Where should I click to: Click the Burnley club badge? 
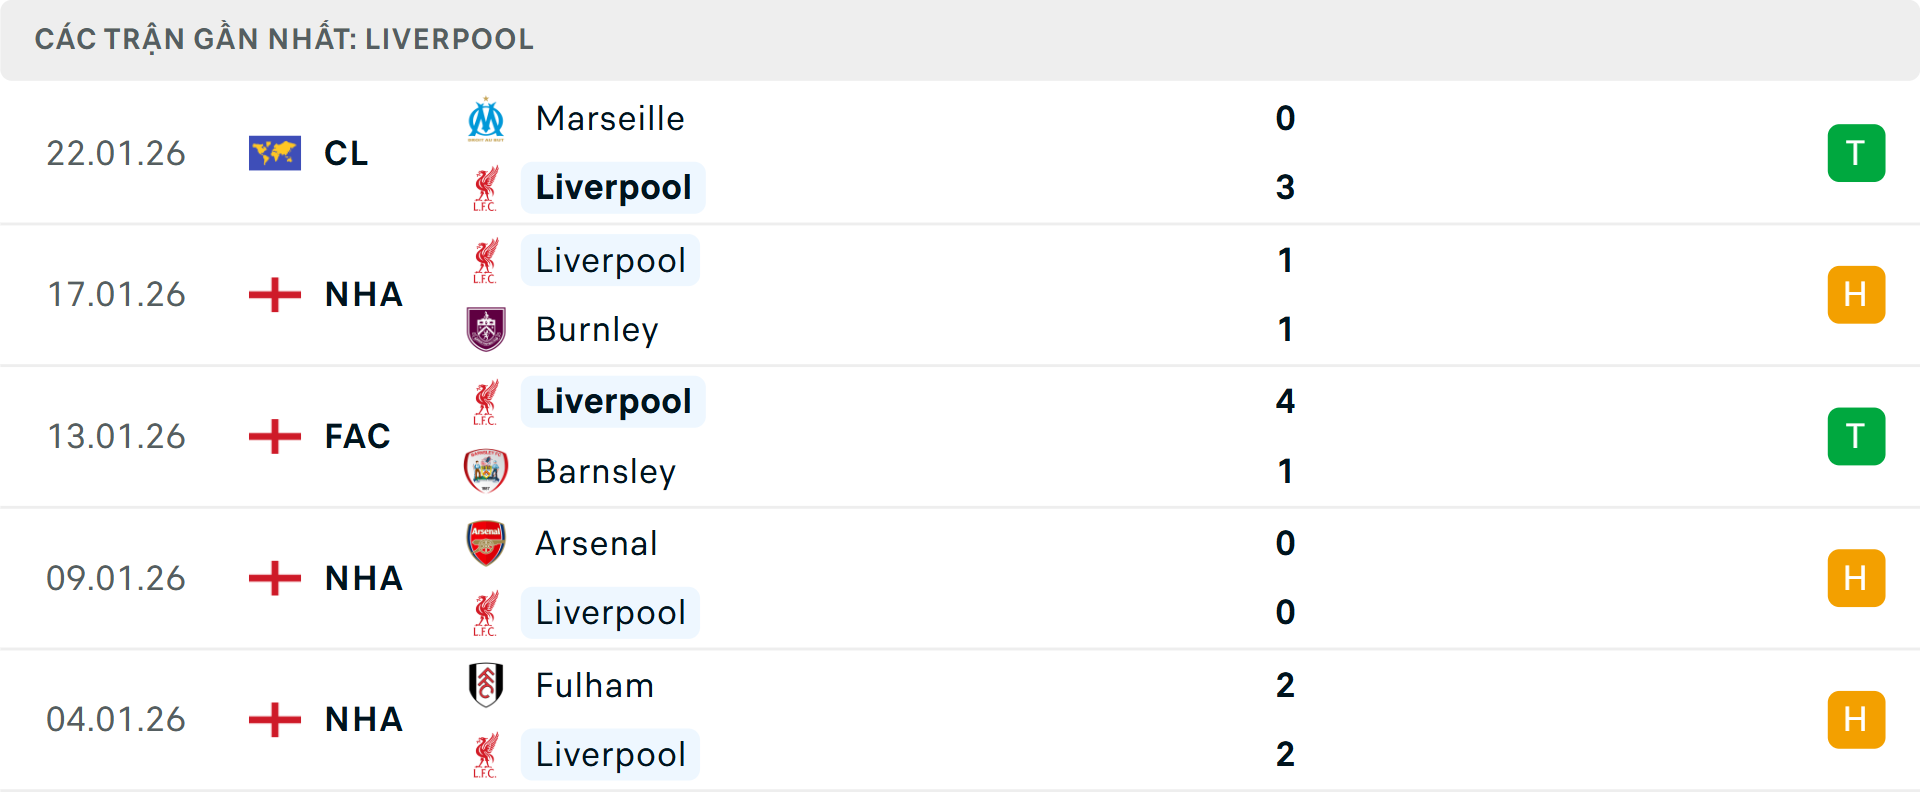tap(487, 329)
